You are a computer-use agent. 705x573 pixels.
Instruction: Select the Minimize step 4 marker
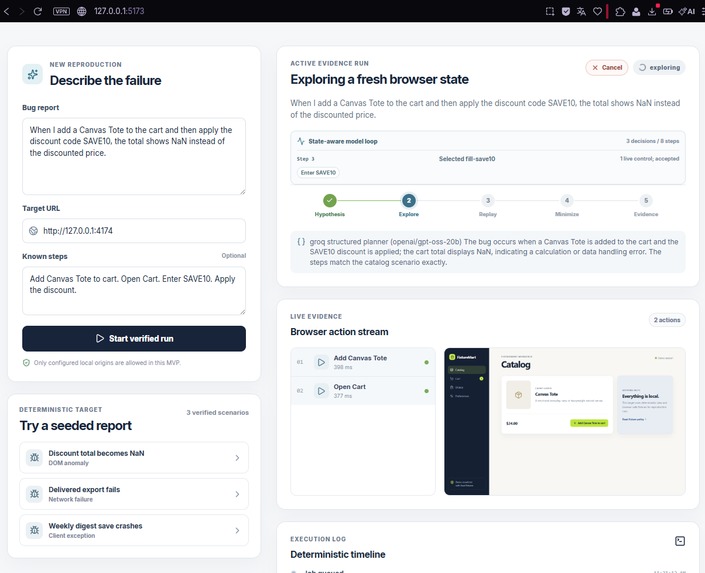pos(567,201)
